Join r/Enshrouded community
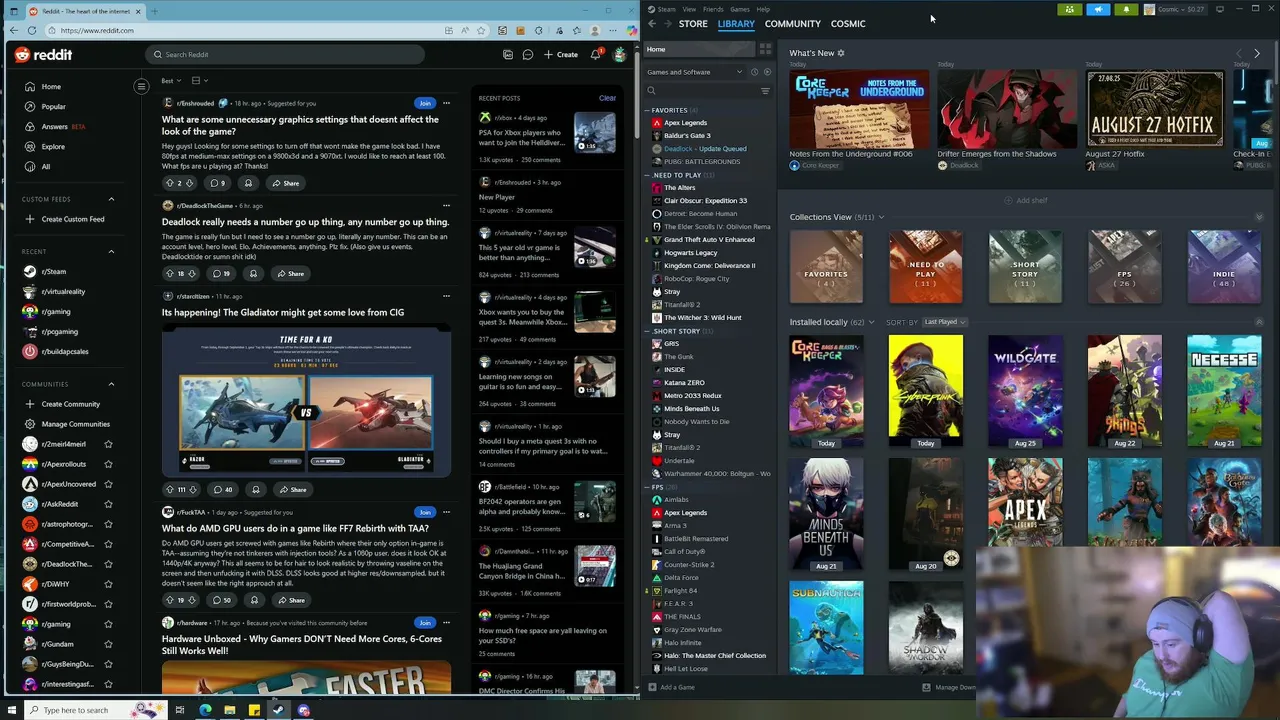This screenshot has width=1280, height=720. [x=425, y=103]
